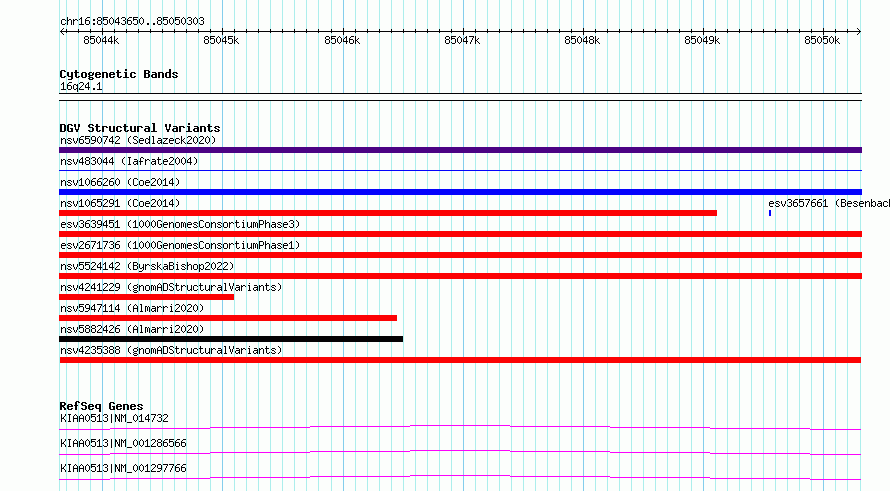Select the dark purple nsv6590742 variant bar
This screenshot has height=491, width=890.
pyautogui.click(x=460, y=150)
